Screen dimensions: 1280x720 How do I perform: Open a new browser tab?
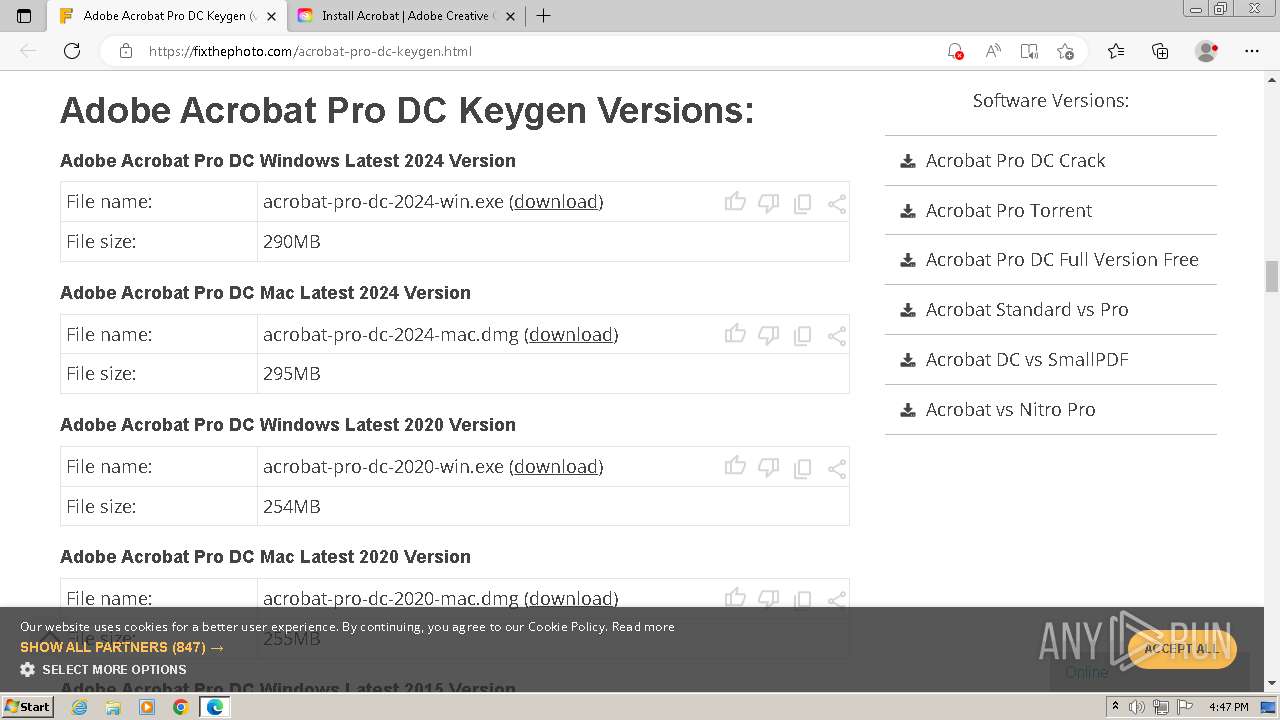click(543, 16)
